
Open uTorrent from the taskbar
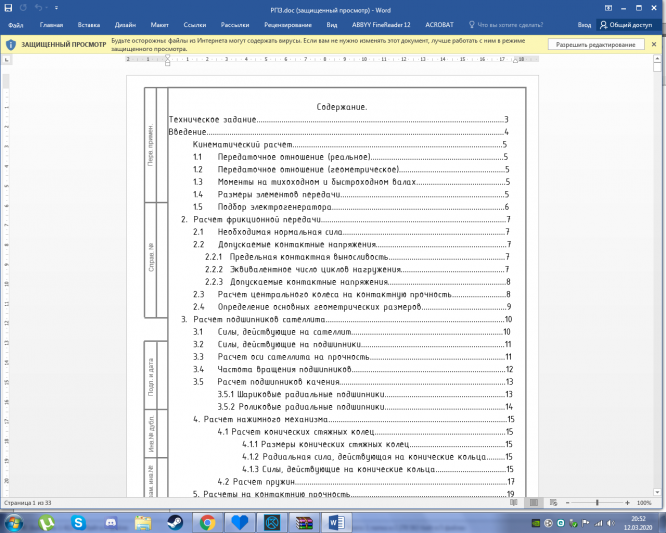(46, 523)
